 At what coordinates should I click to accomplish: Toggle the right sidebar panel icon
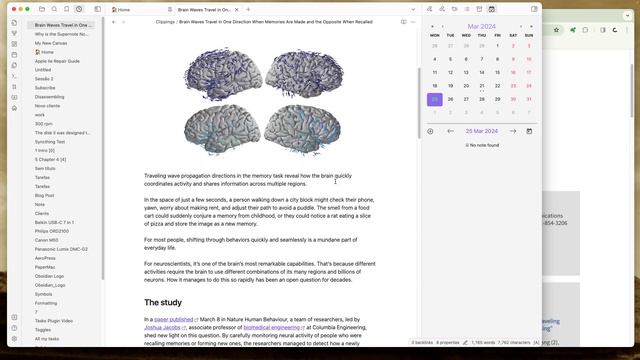[534, 9]
